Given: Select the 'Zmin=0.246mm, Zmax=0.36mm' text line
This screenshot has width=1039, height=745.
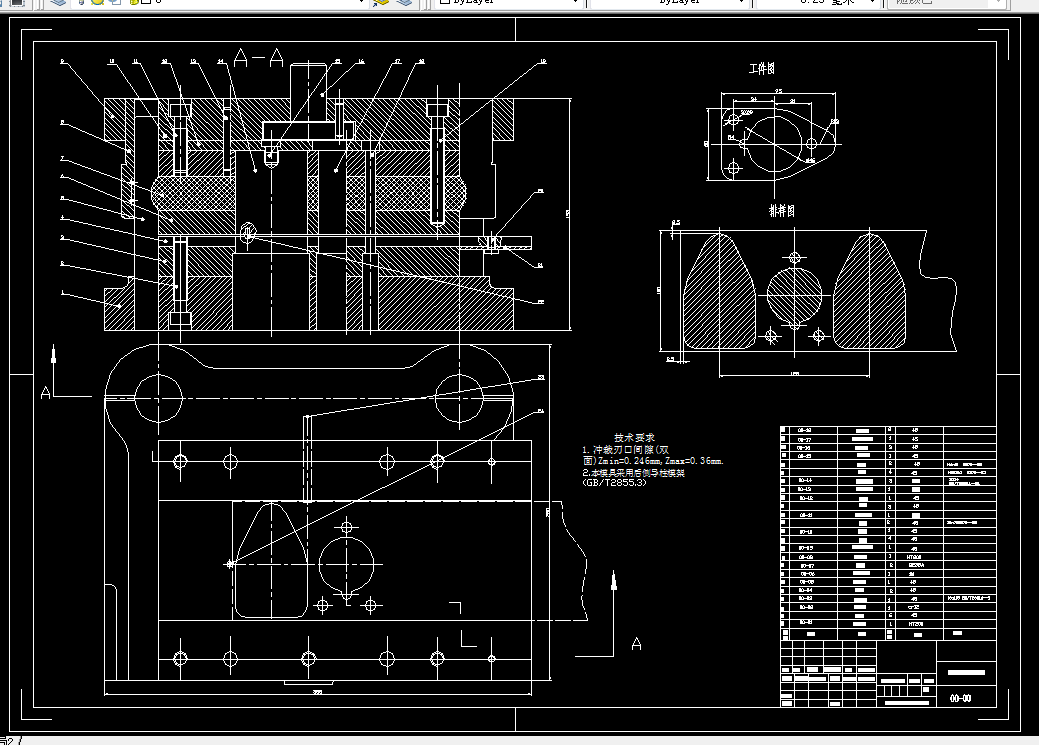Looking at the screenshot, I should pyautogui.click(x=660, y=461).
